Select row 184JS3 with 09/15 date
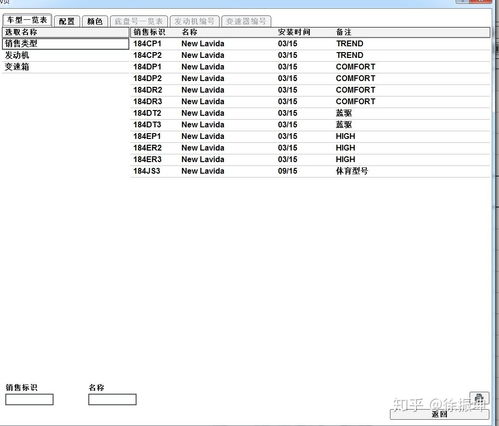 pyautogui.click(x=310, y=171)
